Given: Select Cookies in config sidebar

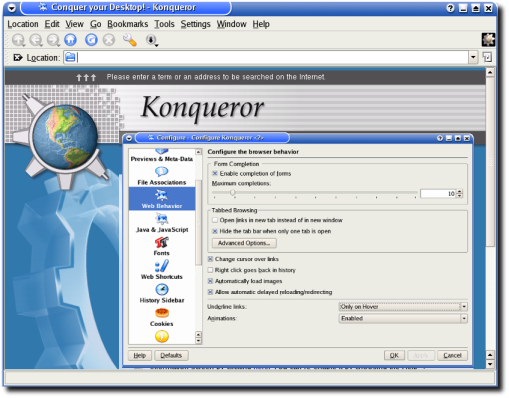Looking at the screenshot, I should (x=162, y=317).
